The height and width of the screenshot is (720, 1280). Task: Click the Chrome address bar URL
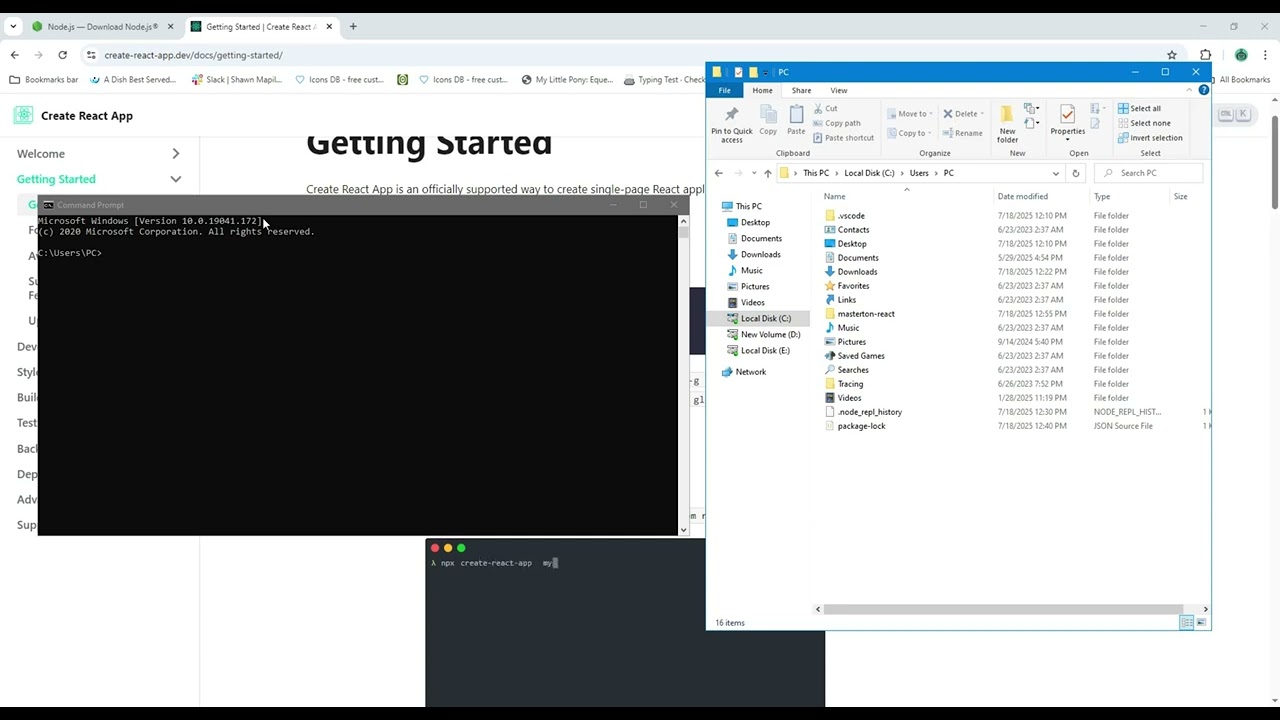point(193,55)
